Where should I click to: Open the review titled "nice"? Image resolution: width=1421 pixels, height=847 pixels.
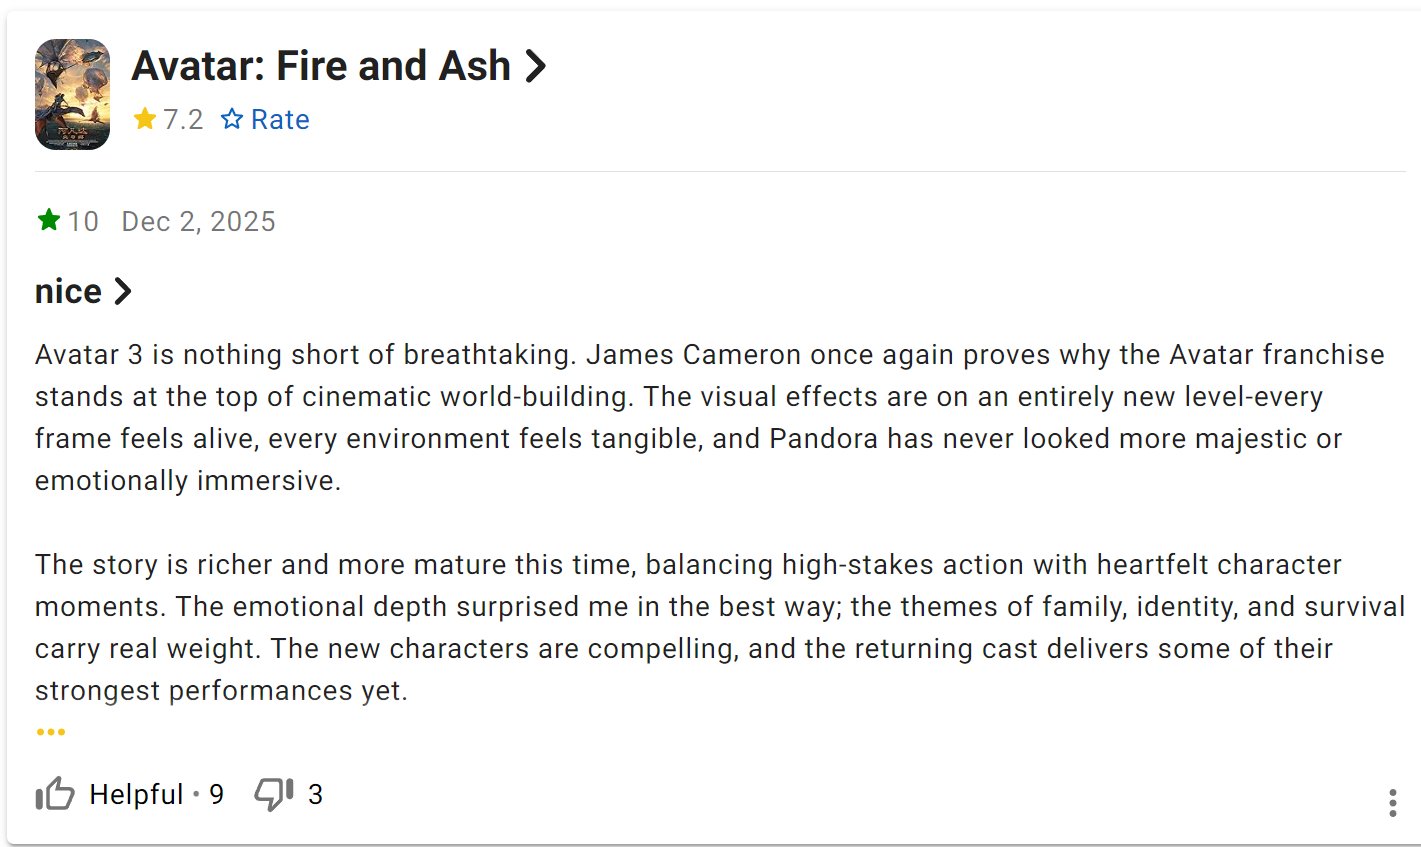(x=68, y=291)
